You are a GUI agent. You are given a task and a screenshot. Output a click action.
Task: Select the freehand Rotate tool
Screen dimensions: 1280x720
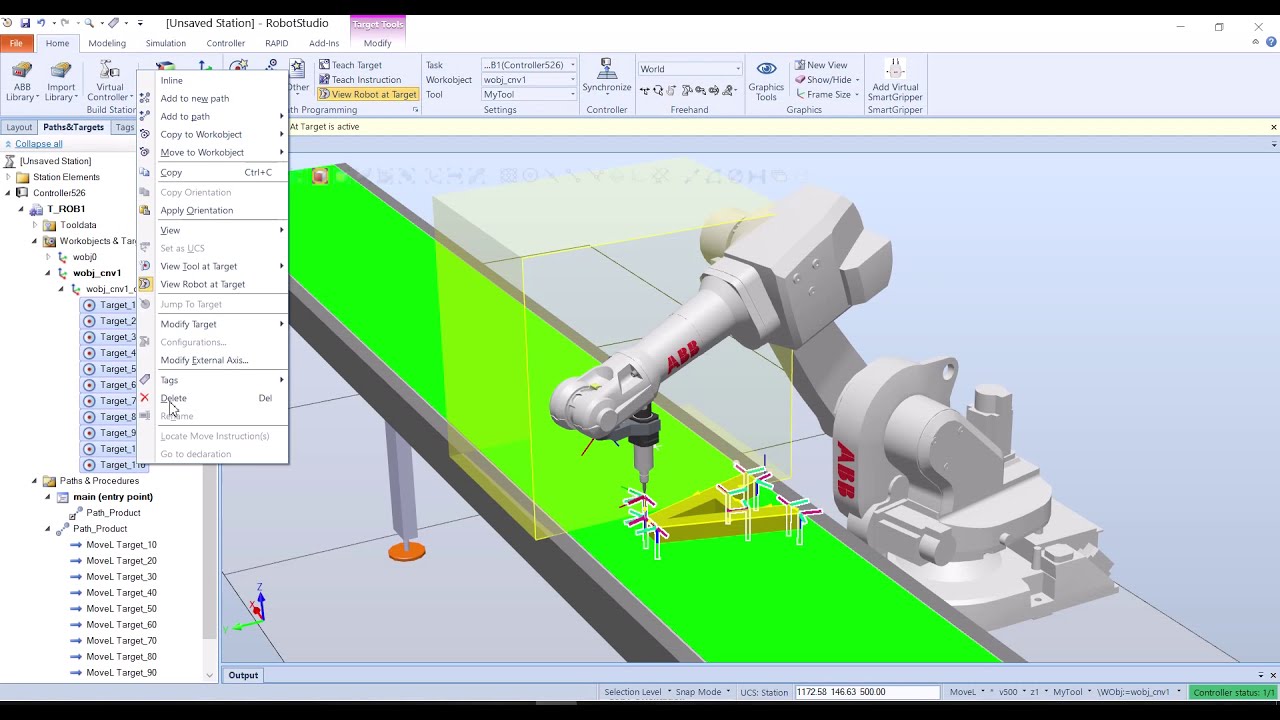tap(659, 91)
